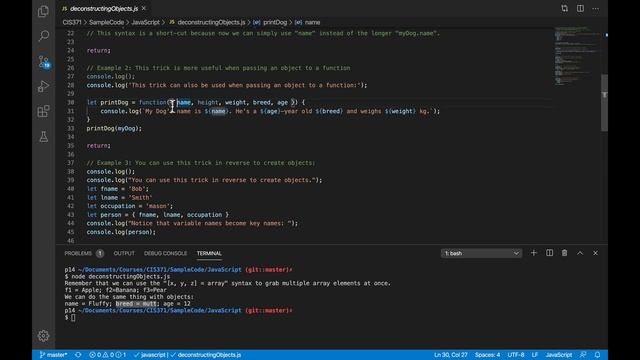
Task: Open notifications with the bell icon
Action: click(597, 355)
